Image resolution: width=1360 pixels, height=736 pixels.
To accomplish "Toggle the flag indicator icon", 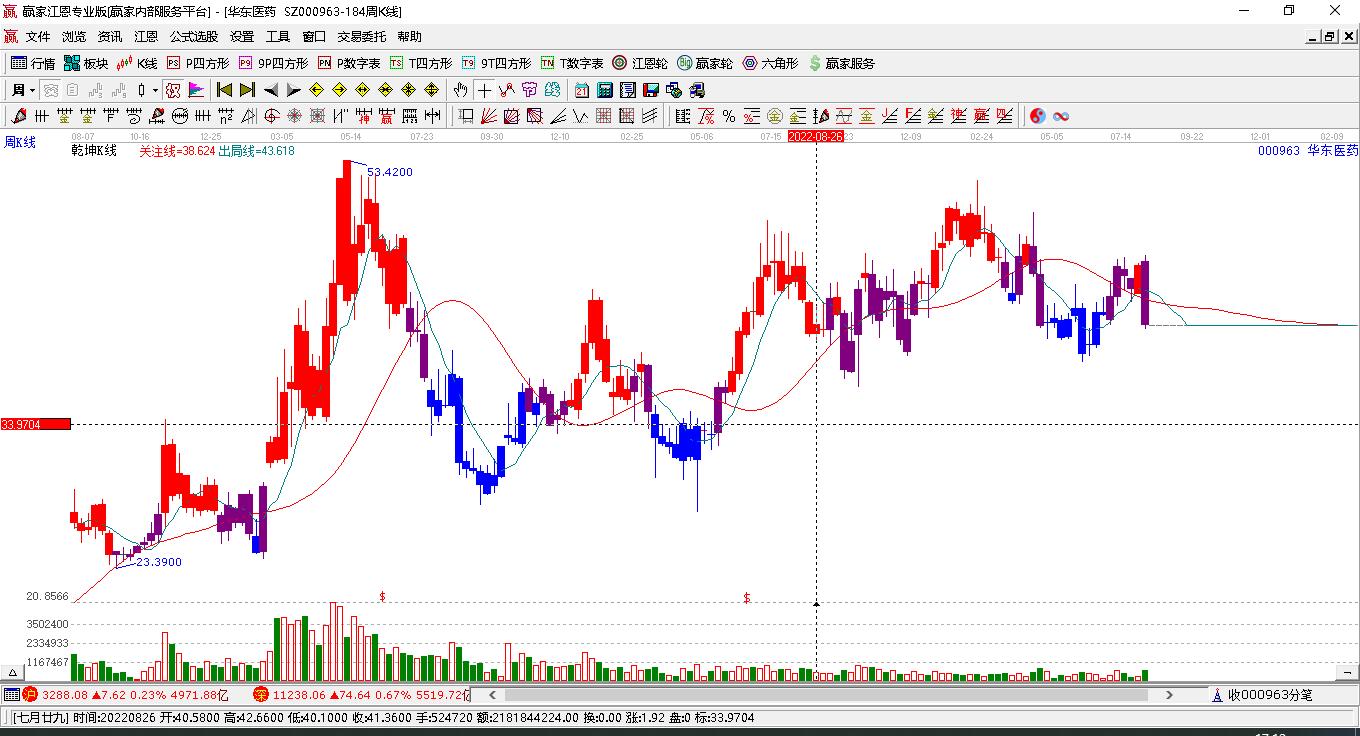I will point(195,90).
